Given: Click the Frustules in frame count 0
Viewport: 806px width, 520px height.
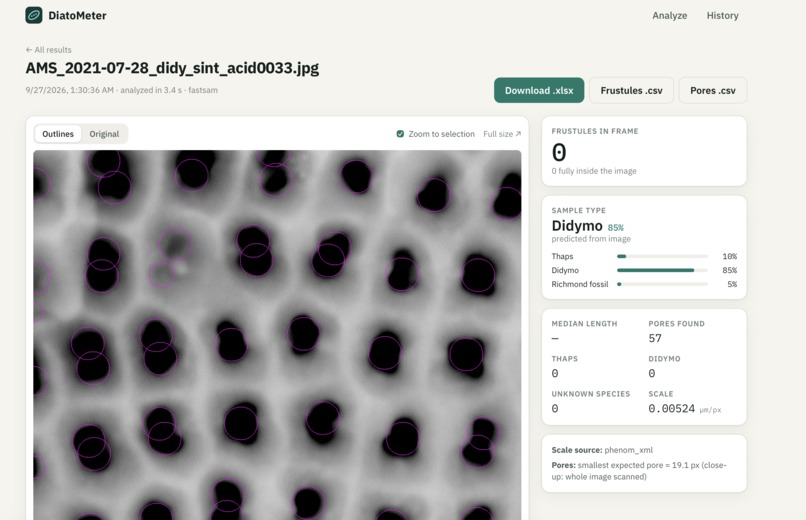Looking at the screenshot, I should (559, 153).
